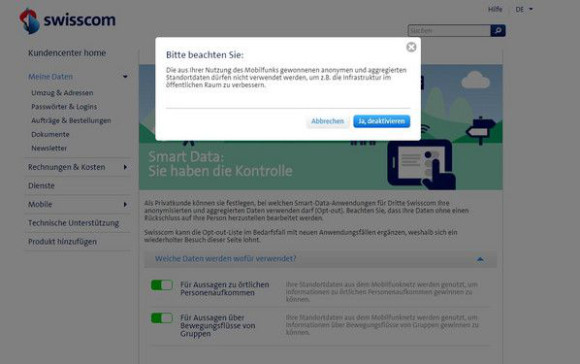Open the Hilfe link

click(495, 9)
